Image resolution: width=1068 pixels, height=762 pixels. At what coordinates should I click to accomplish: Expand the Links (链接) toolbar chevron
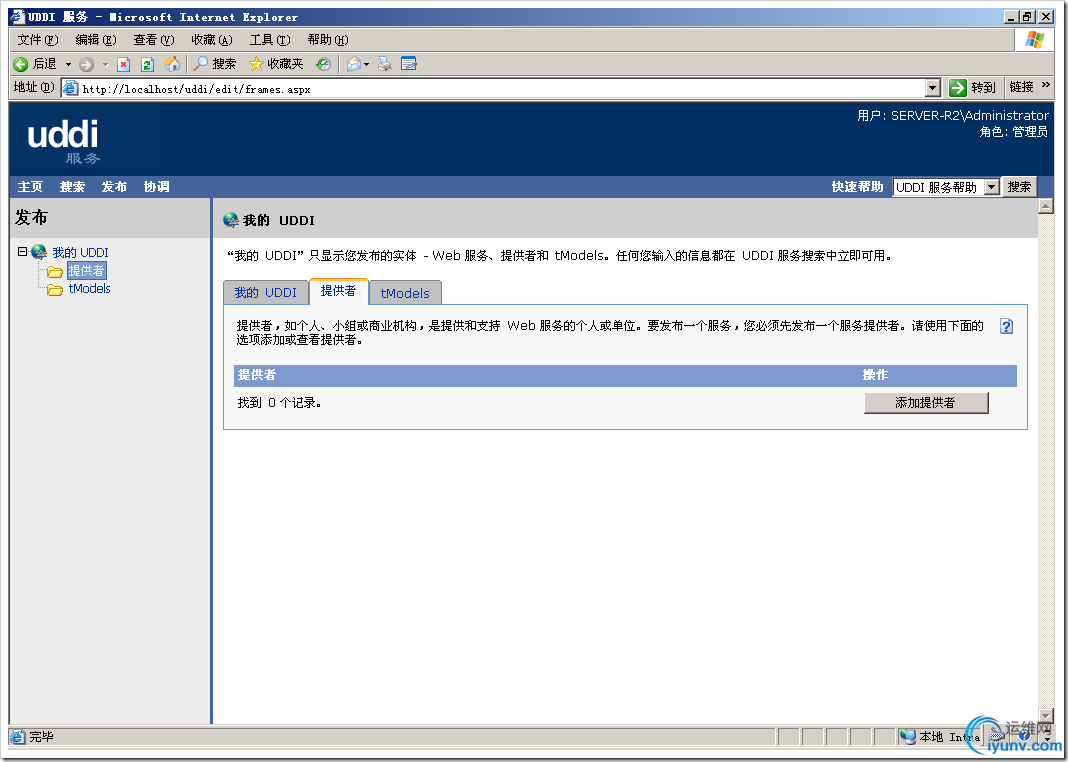[1046, 85]
